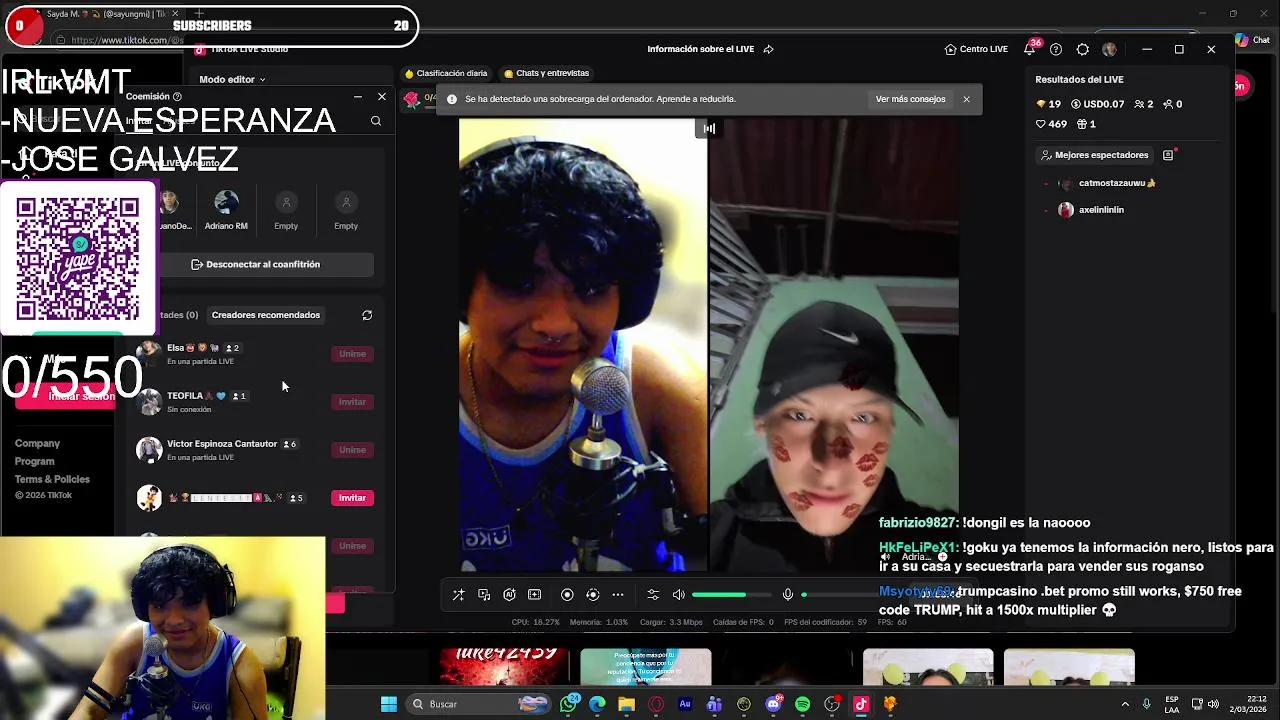Click the search magnifier in invite panel

pyautogui.click(x=376, y=121)
